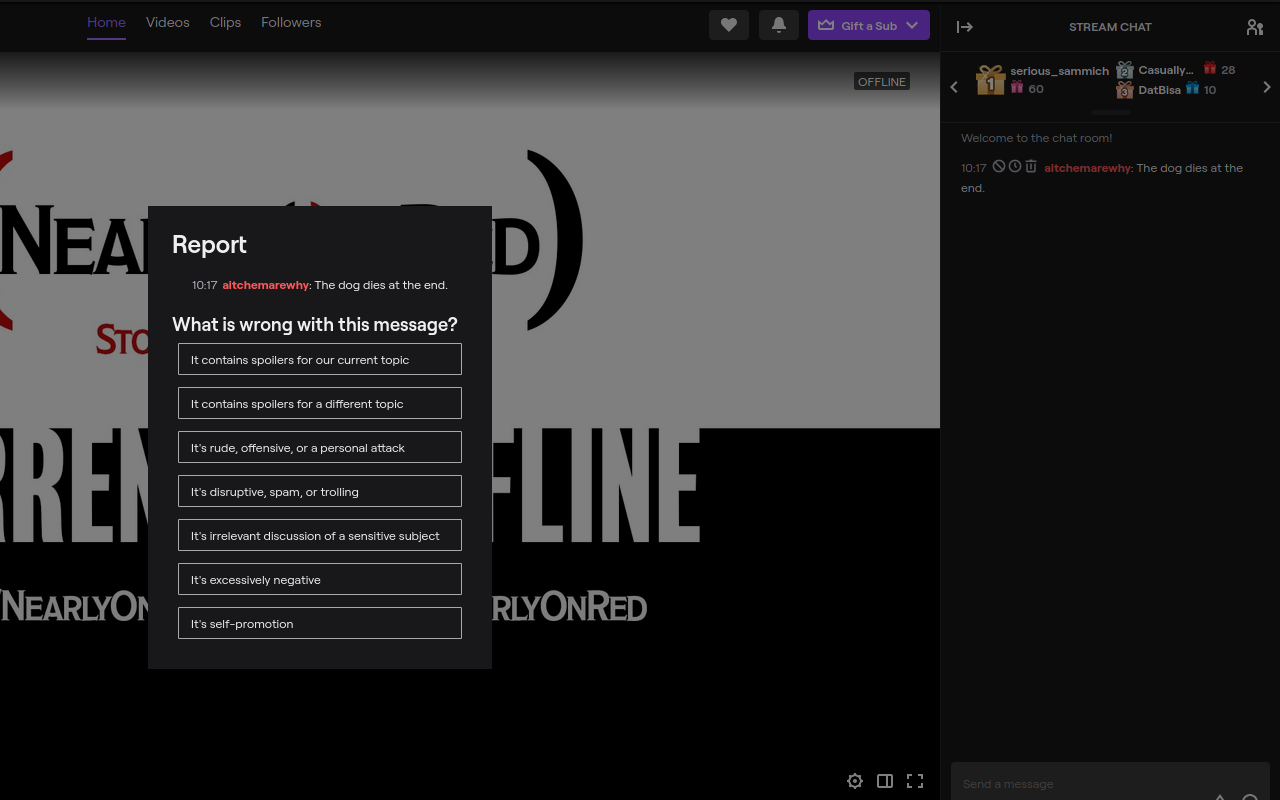Select 'It's excessively negative' option
Screen dimensions: 1280x800
coord(320,579)
